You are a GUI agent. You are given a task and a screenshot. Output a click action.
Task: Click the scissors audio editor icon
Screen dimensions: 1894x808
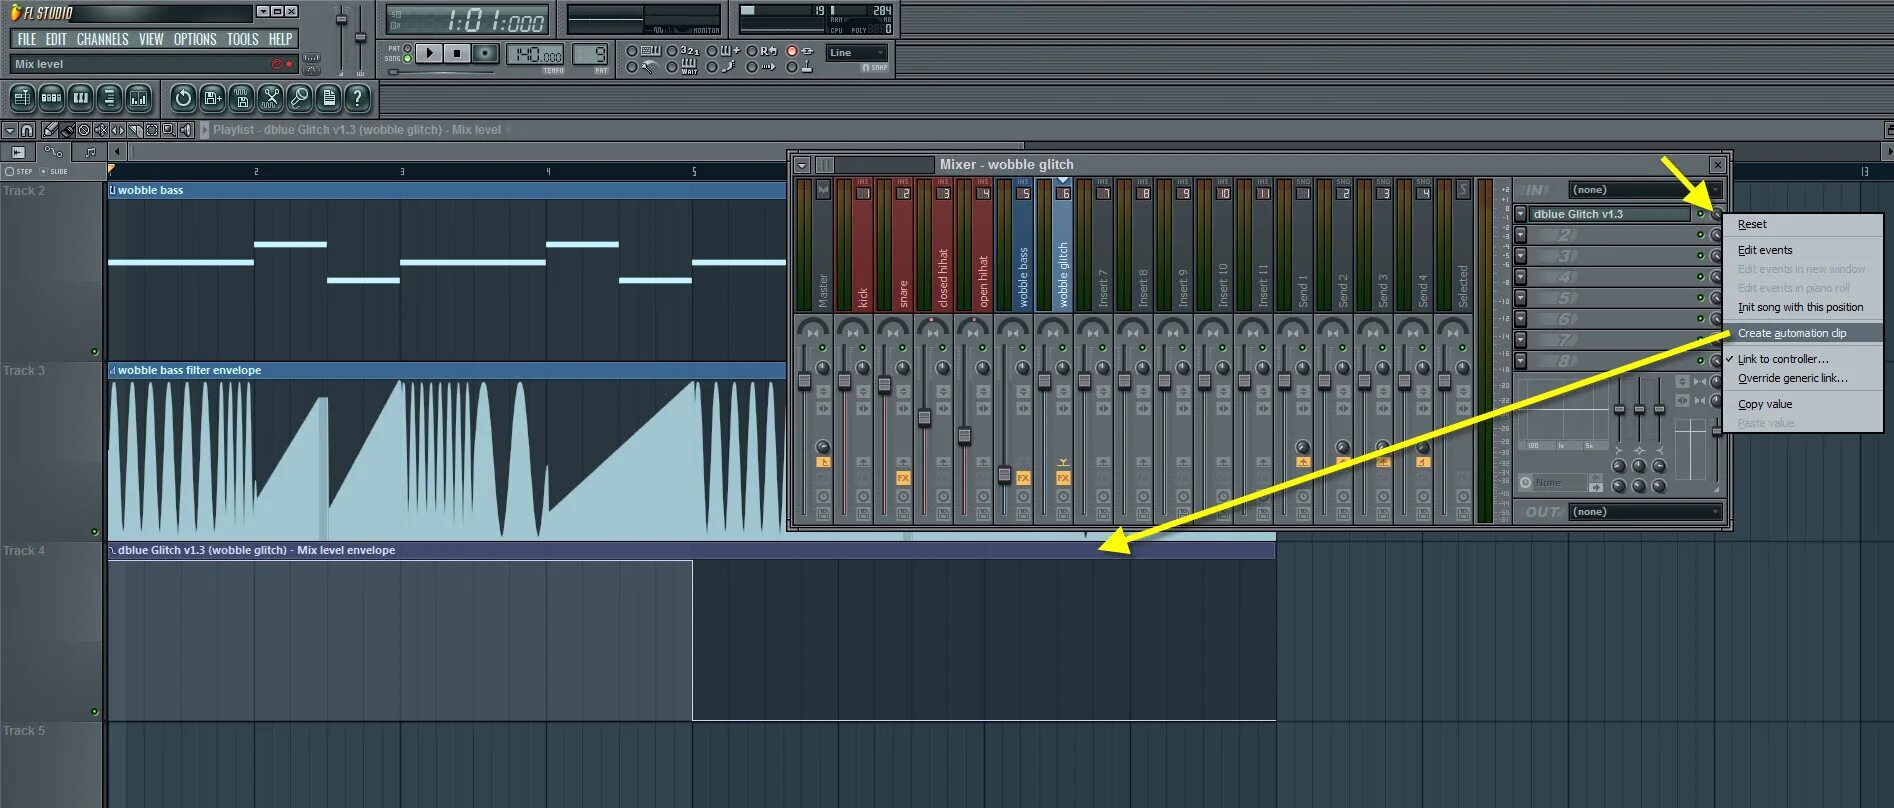(x=270, y=97)
